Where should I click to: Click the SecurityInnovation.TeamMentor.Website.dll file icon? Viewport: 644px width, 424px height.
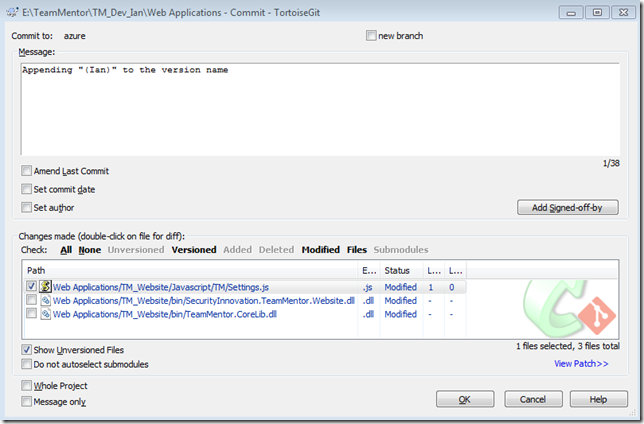[45, 300]
